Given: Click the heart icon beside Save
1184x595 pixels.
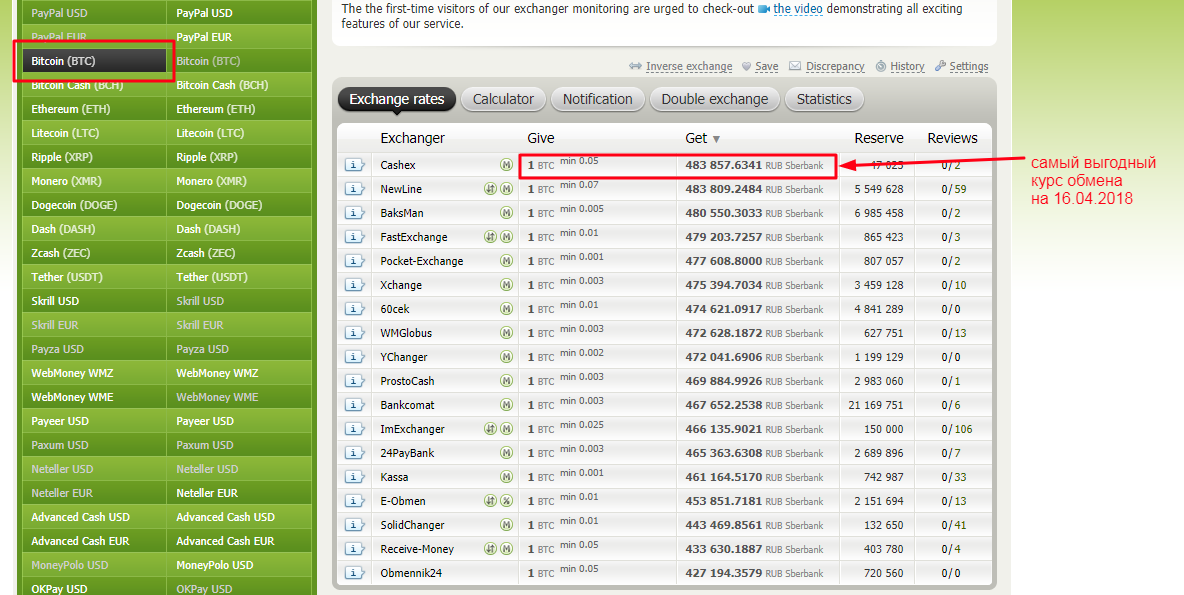Looking at the screenshot, I should 746,67.
